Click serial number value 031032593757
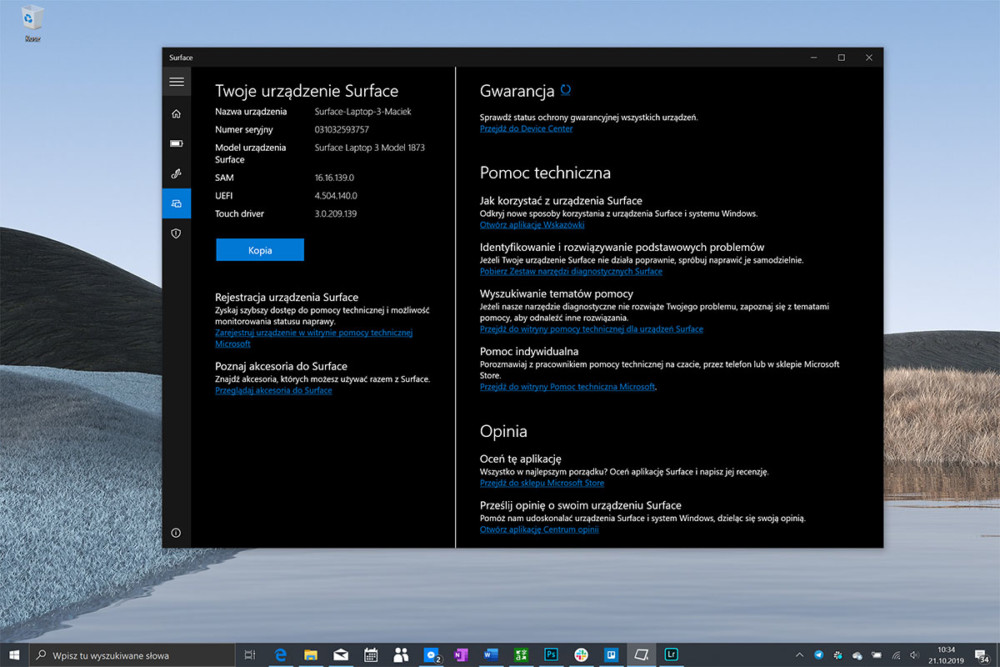1000x667 pixels. (341, 129)
